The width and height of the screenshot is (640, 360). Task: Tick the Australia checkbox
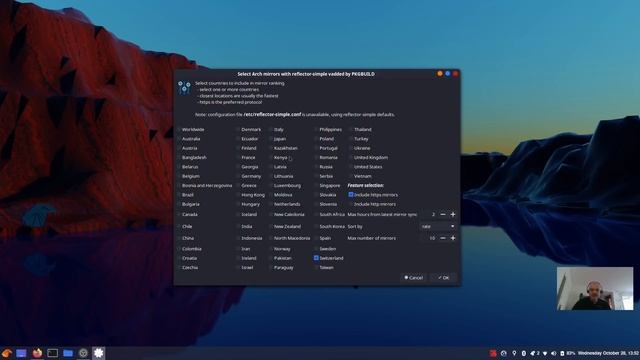click(x=180, y=139)
